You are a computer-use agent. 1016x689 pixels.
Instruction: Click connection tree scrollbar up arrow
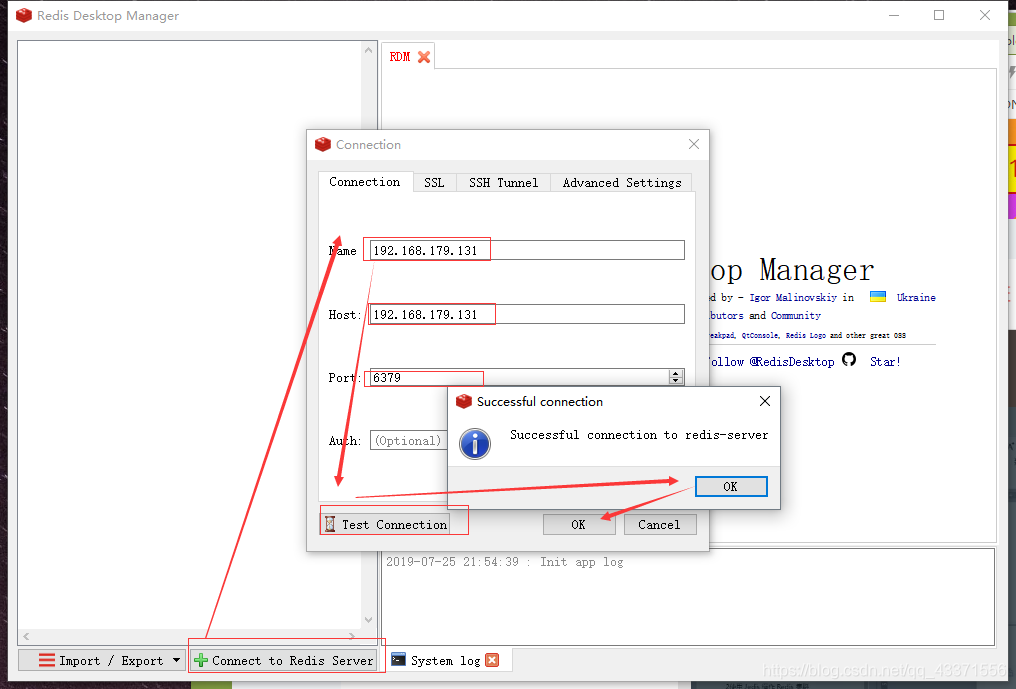click(368, 50)
